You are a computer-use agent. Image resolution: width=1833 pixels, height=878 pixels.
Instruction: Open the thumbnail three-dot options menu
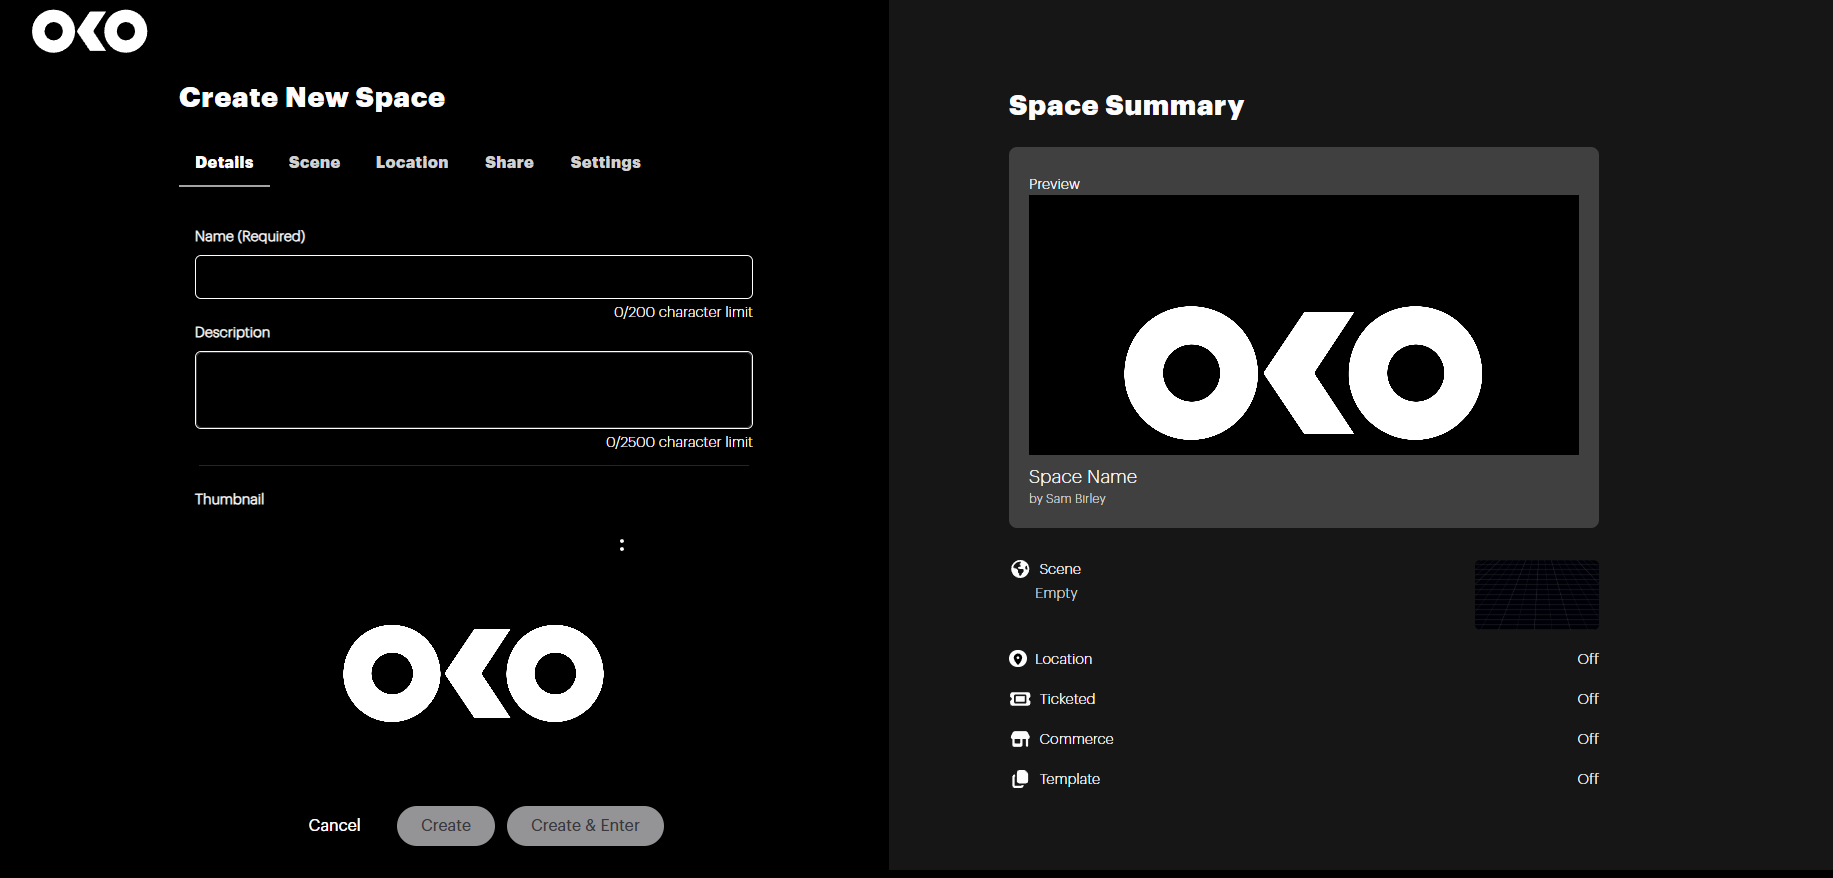tap(622, 545)
